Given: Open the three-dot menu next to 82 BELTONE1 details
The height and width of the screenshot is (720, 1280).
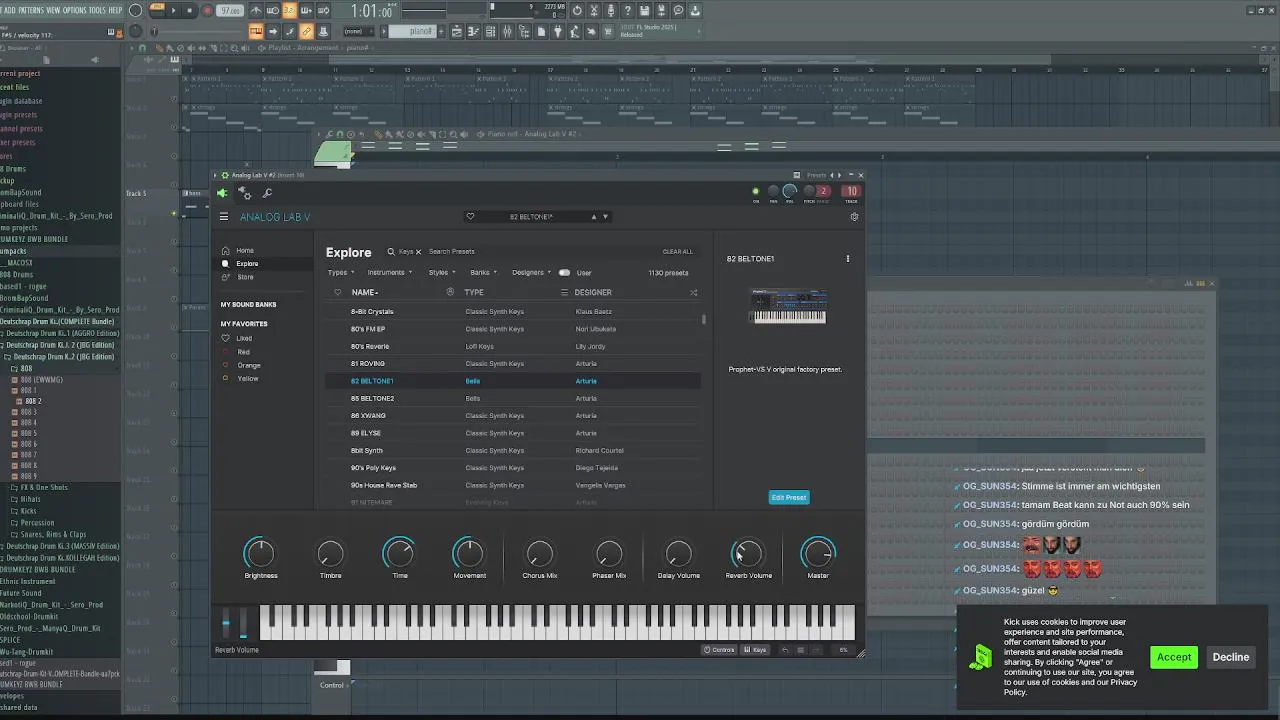Looking at the screenshot, I should [848, 259].
